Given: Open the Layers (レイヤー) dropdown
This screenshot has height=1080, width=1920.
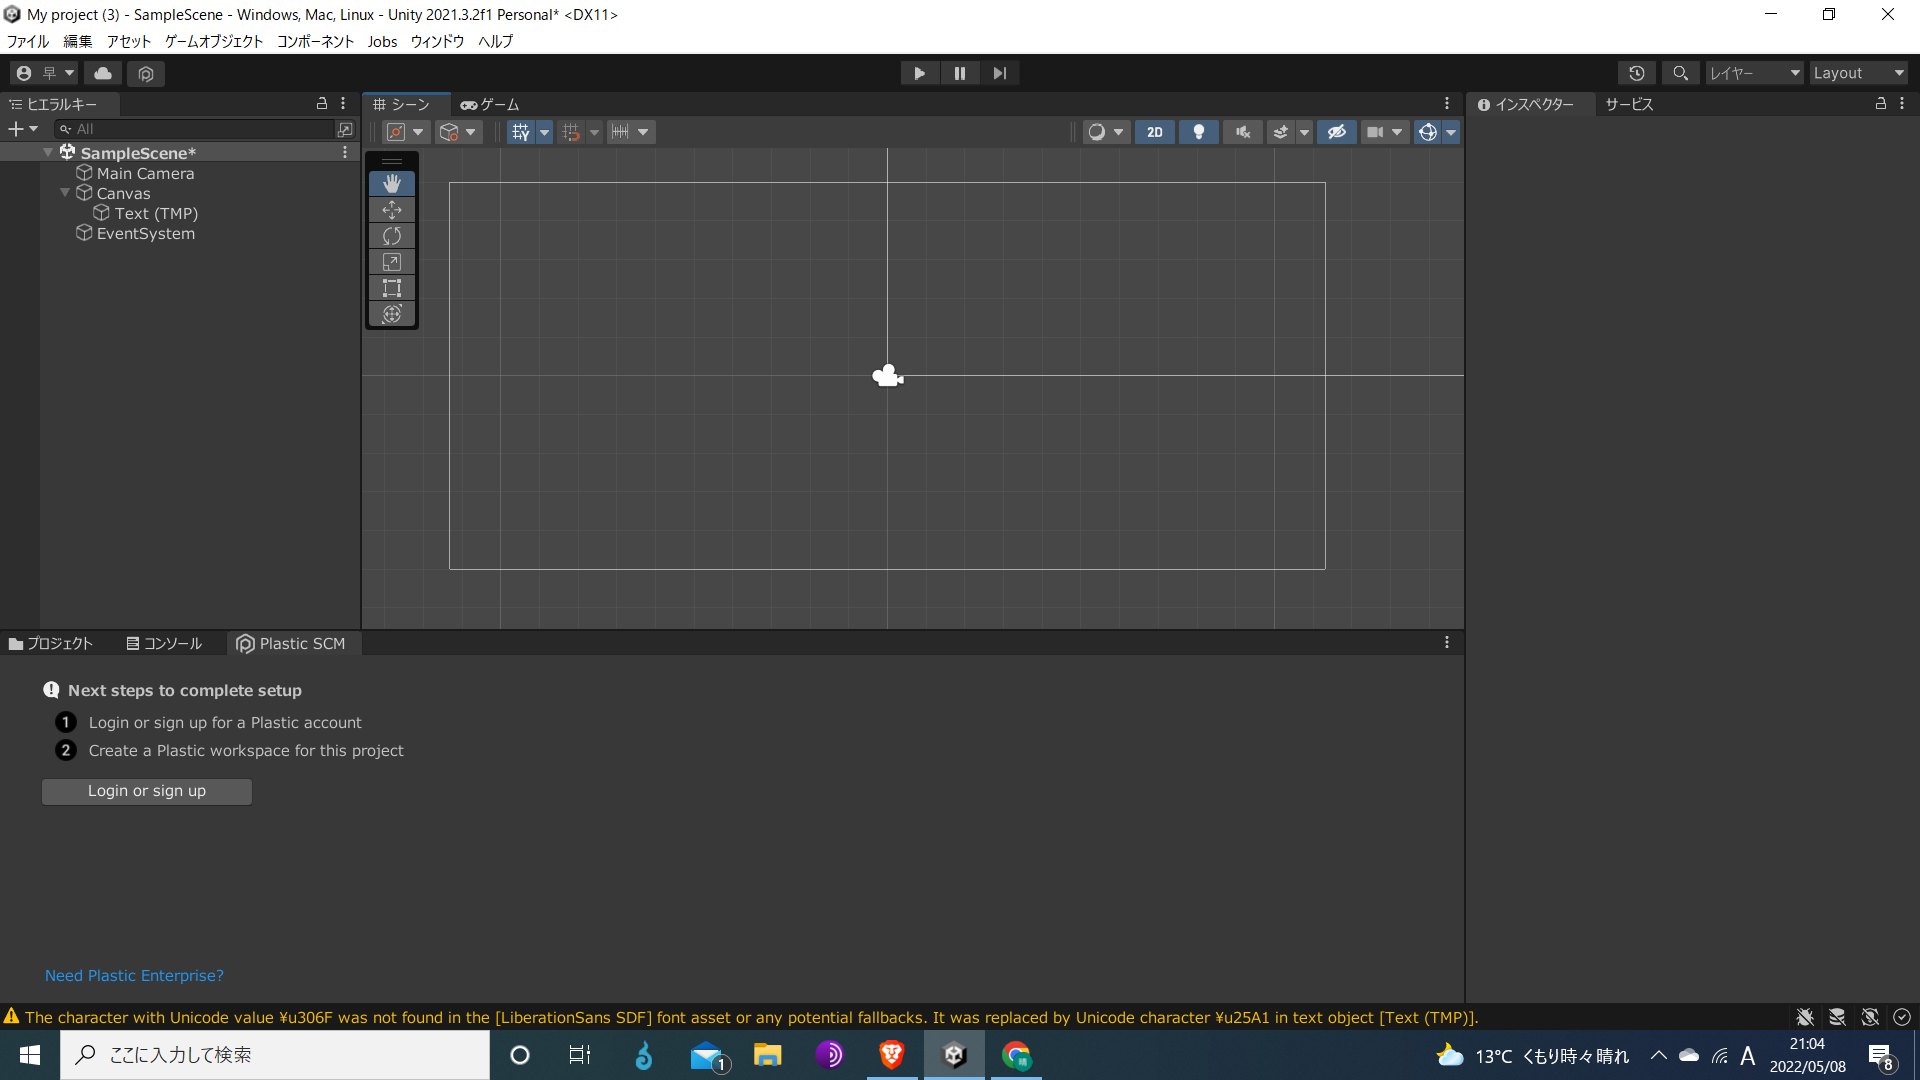Looking at the screenshot, I should click(x=1754, y=73).
